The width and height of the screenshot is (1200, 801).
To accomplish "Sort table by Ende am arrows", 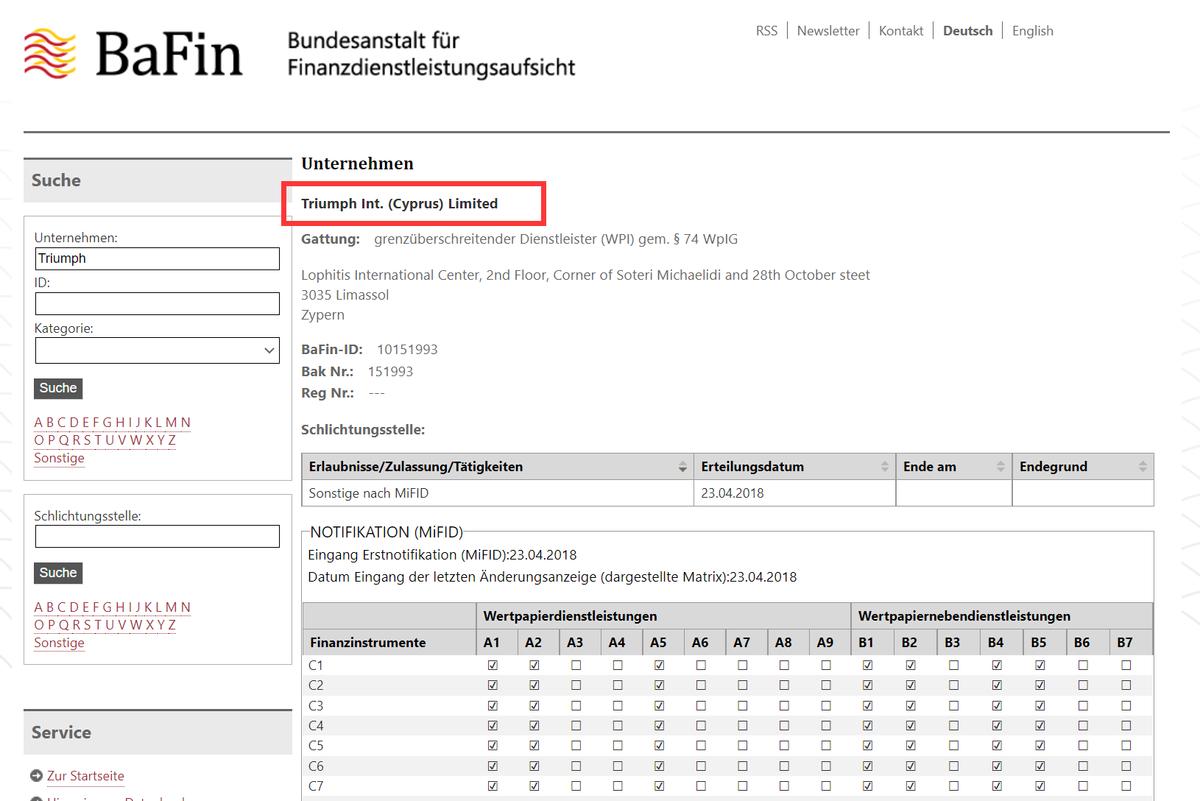I will pyautogui.click(x=1001, y=467).
